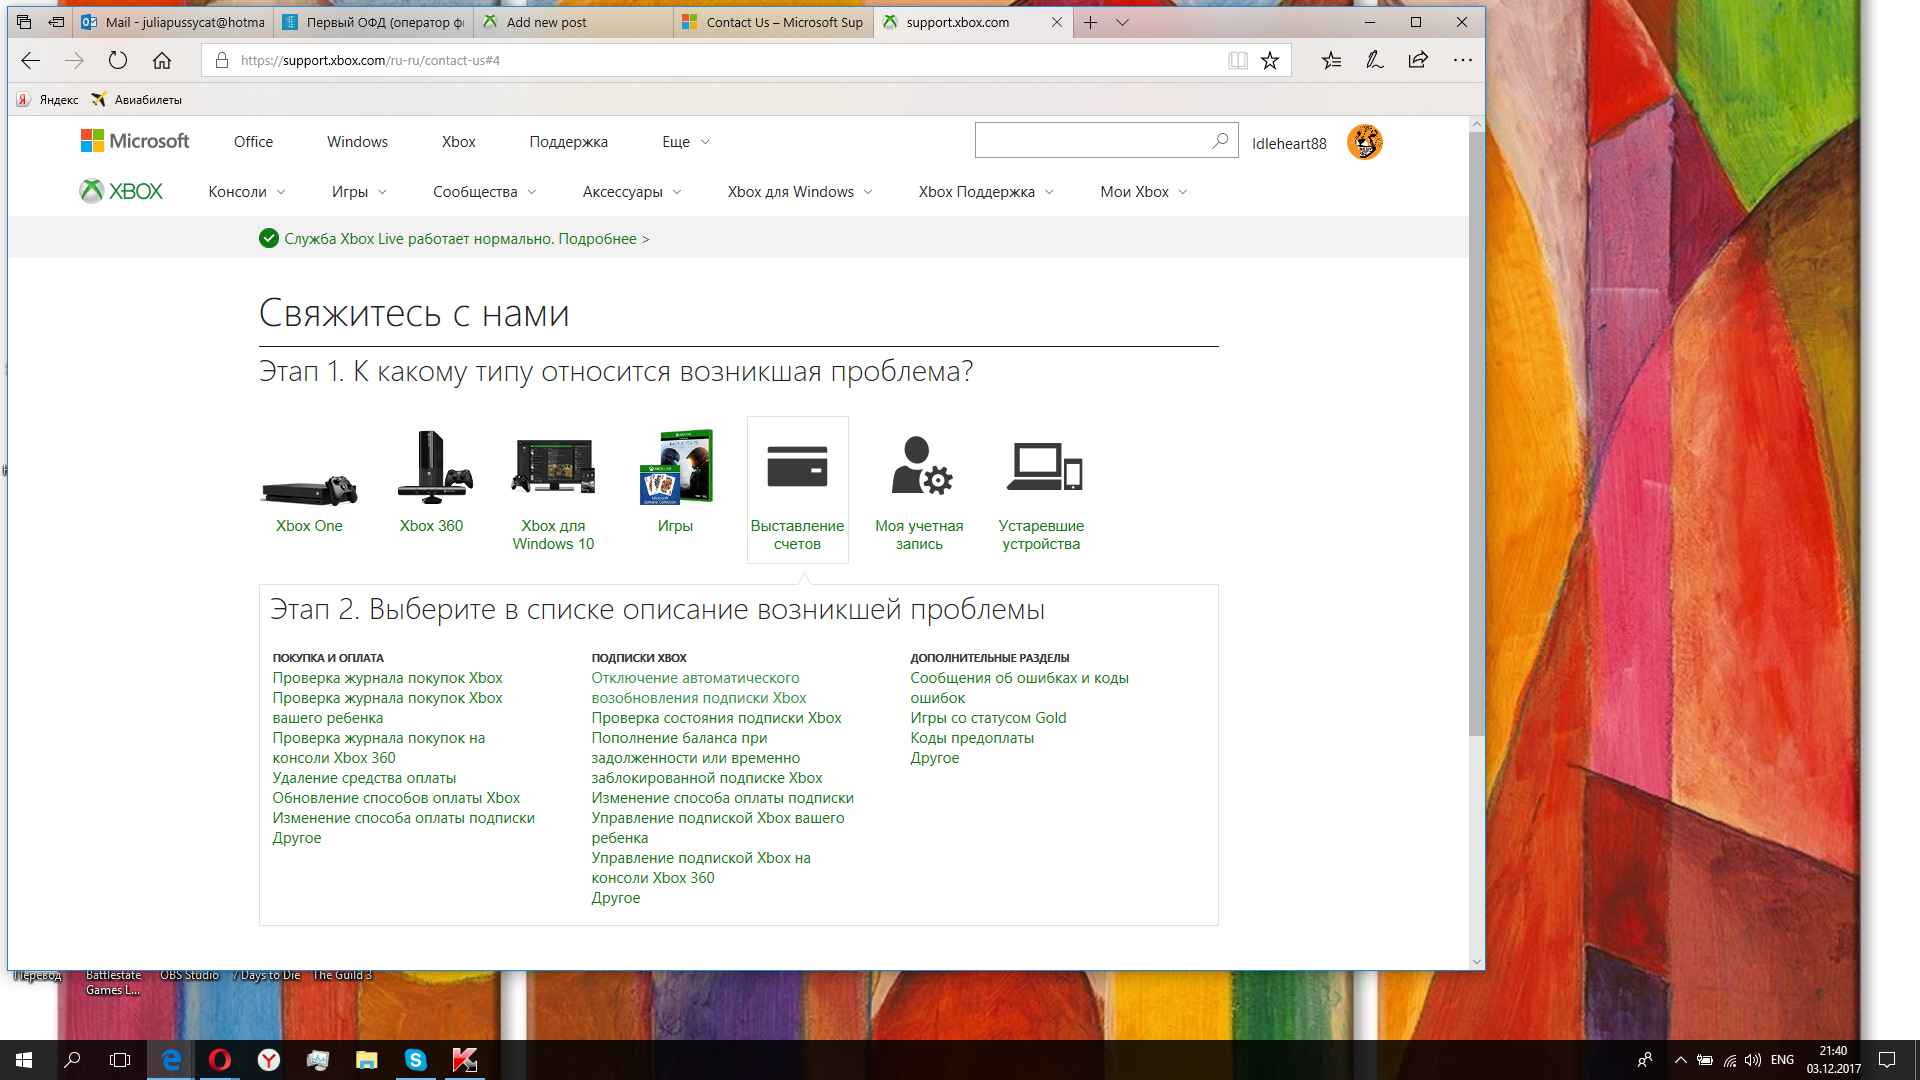Add page to favorites with star icon

tap(1270, 61)
